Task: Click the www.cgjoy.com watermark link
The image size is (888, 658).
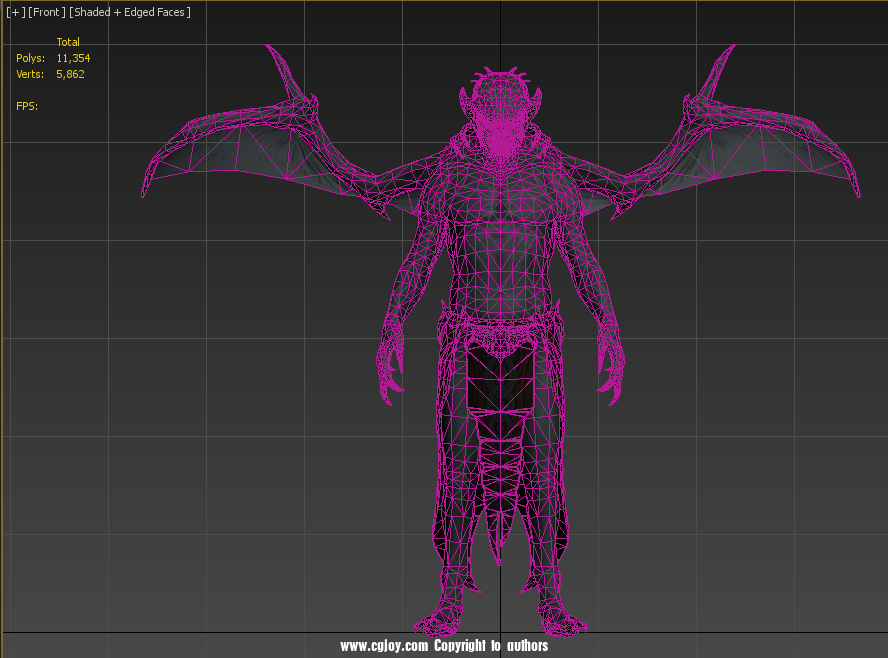Action: (384, 646)
